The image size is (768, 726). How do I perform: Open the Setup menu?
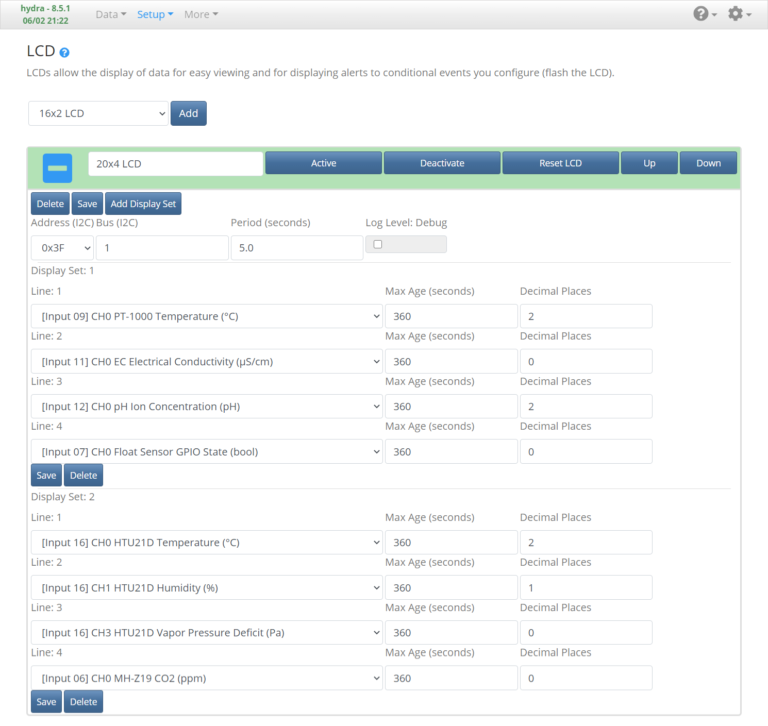pyautogui.click(x=155, y=15)
